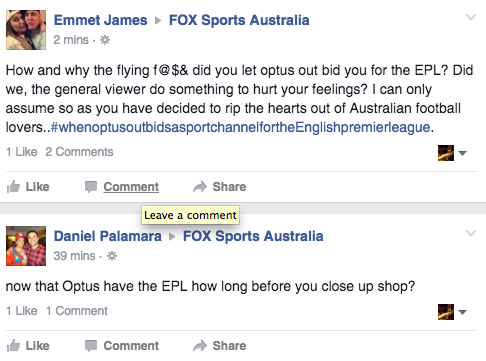
Task: Click the Like thumbs-up icon on Daniel Palamara's post
Action: [x=13, y=346]
